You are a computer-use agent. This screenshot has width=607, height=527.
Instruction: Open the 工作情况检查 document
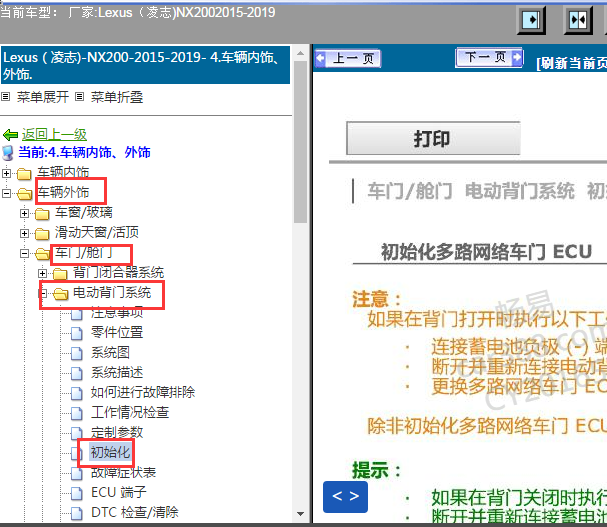coord(130,412)
